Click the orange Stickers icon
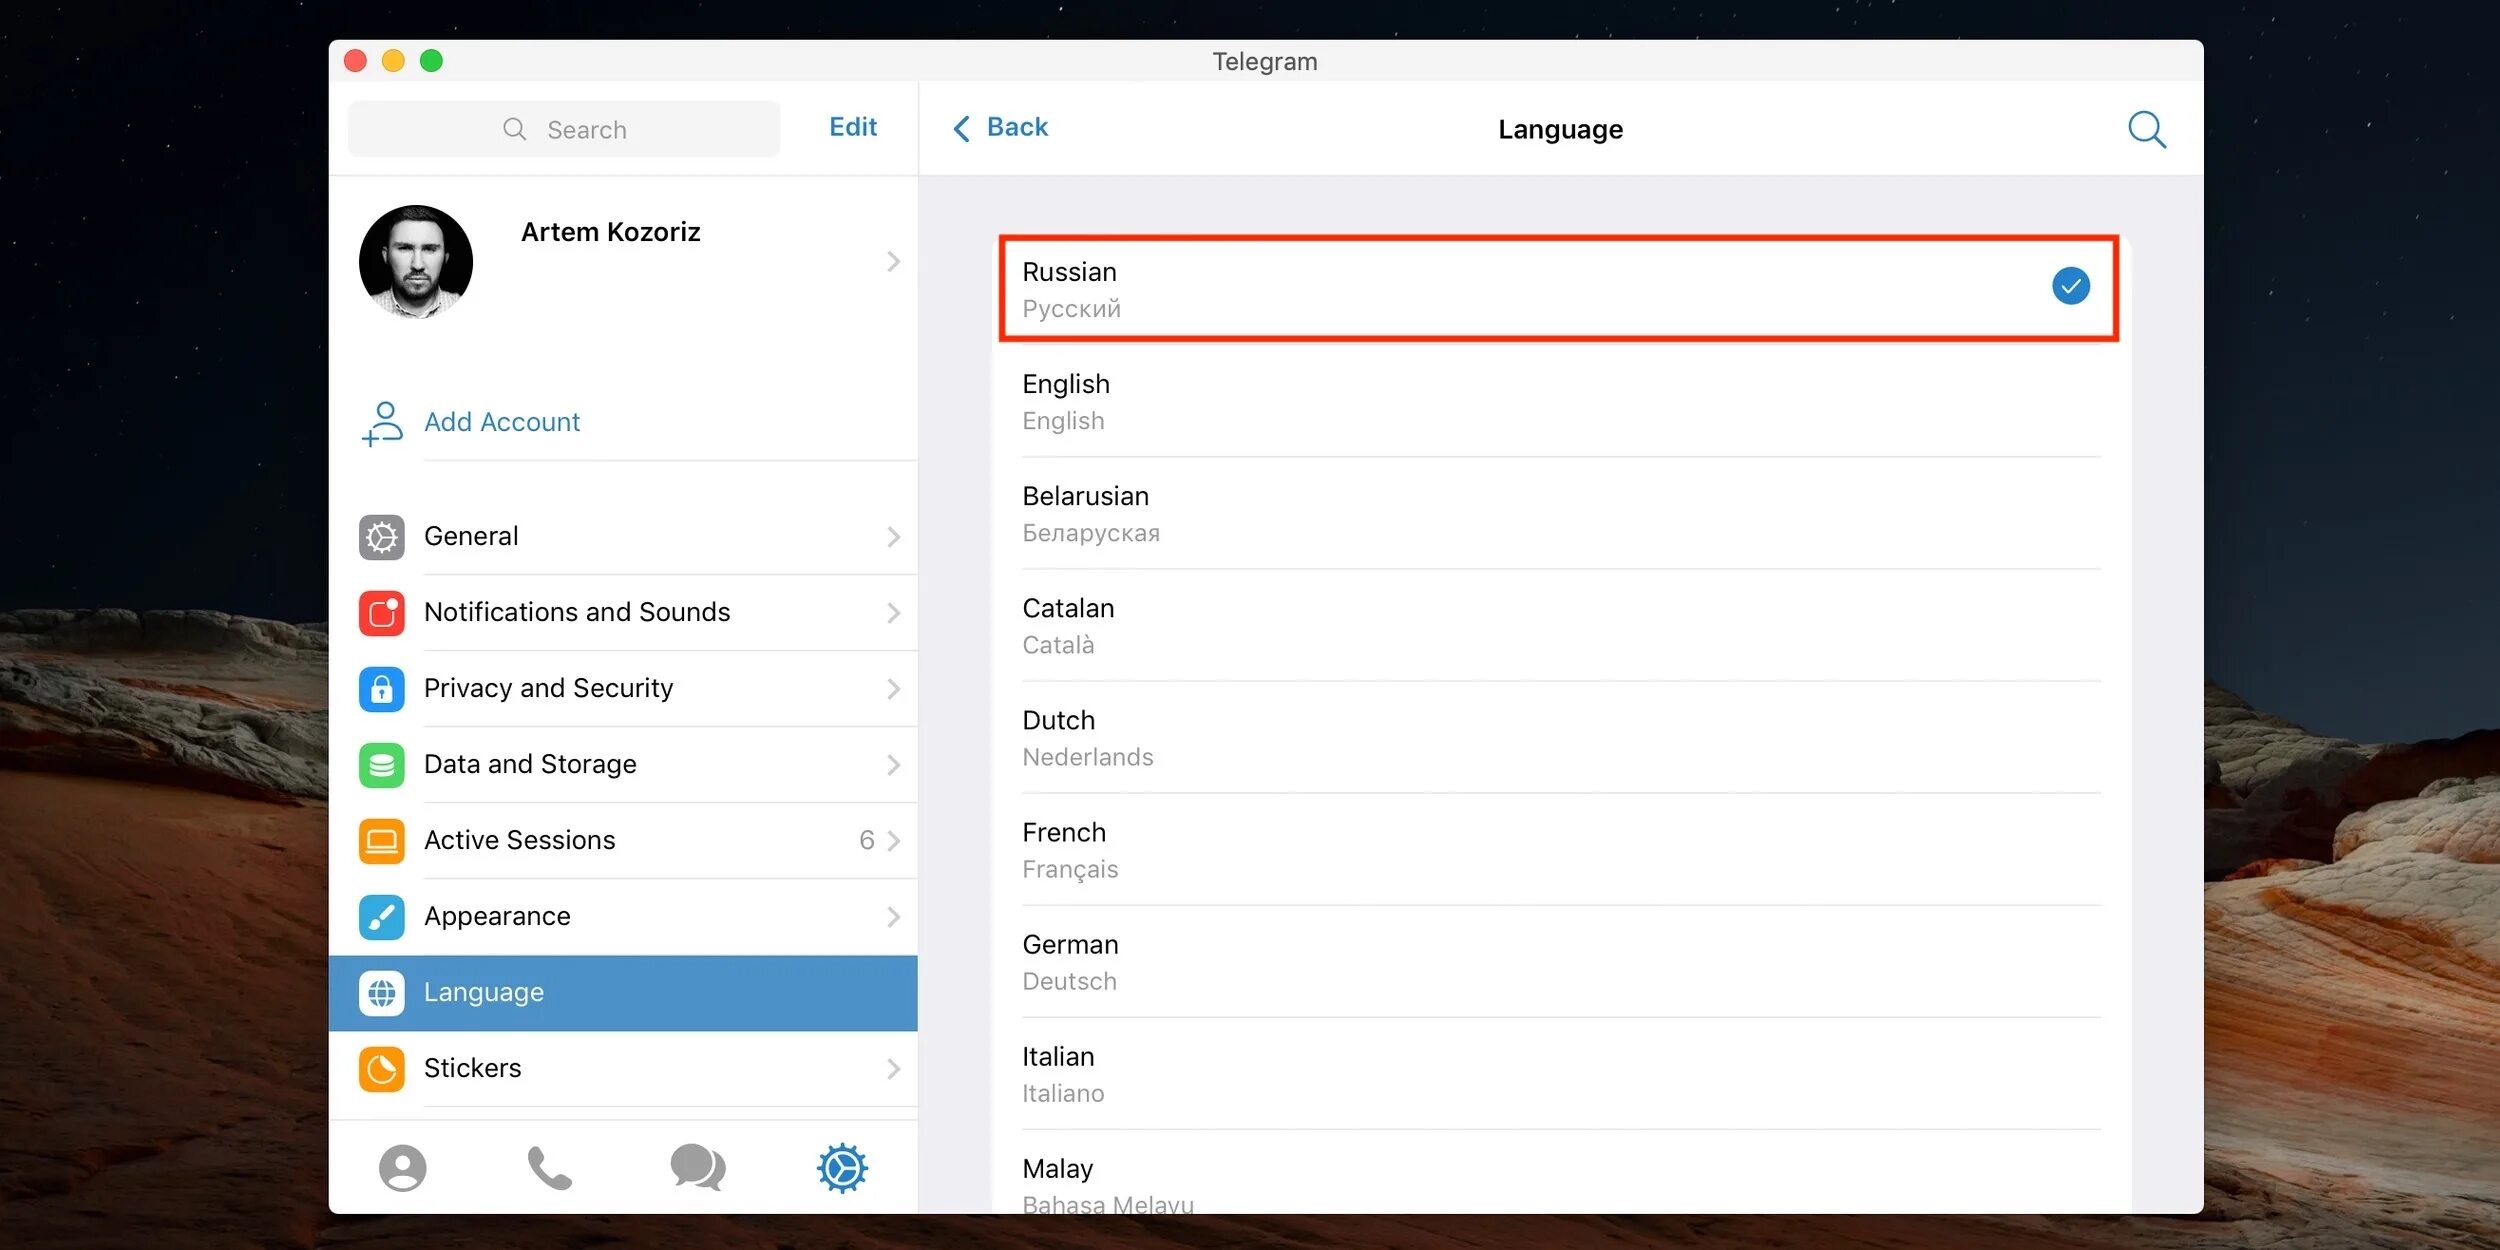The height and width of the screenshot is (1250, 2500). point(381,1069)
